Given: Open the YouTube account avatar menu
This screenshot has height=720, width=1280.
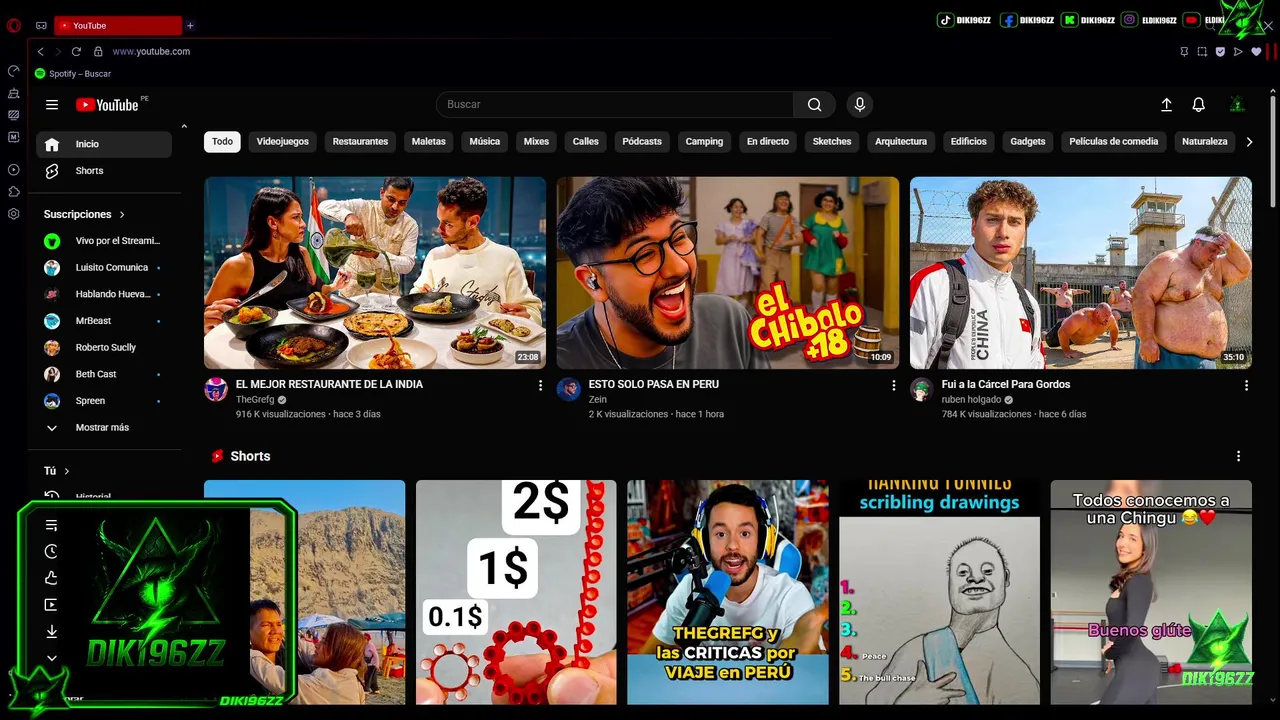Looking at the screenshot, I should tap(1237, 104).
